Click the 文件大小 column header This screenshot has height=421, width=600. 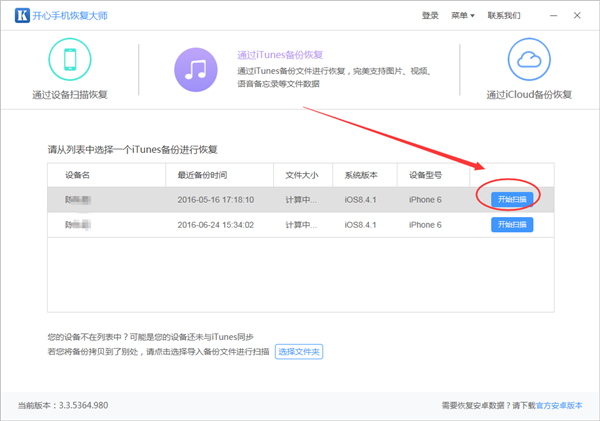[x=301, y=175]
